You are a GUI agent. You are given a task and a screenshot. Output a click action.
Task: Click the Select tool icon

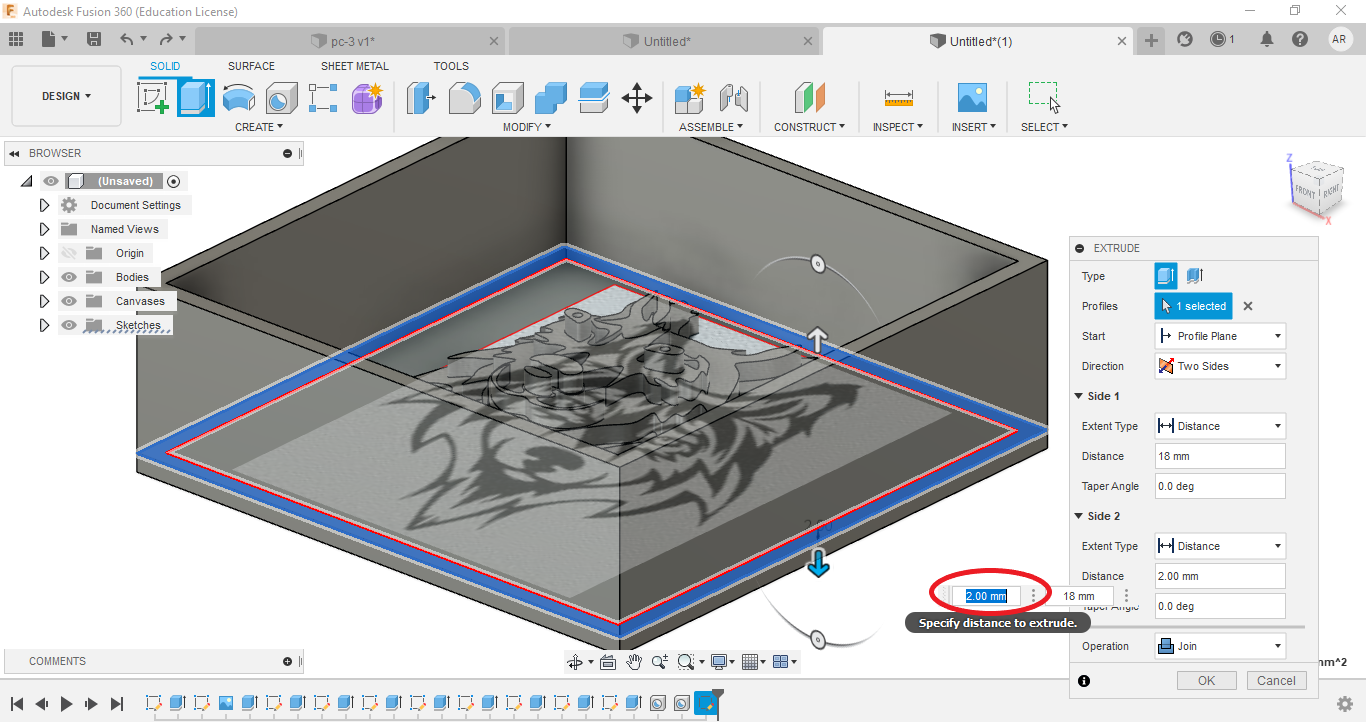click(x=1044, y=98)
